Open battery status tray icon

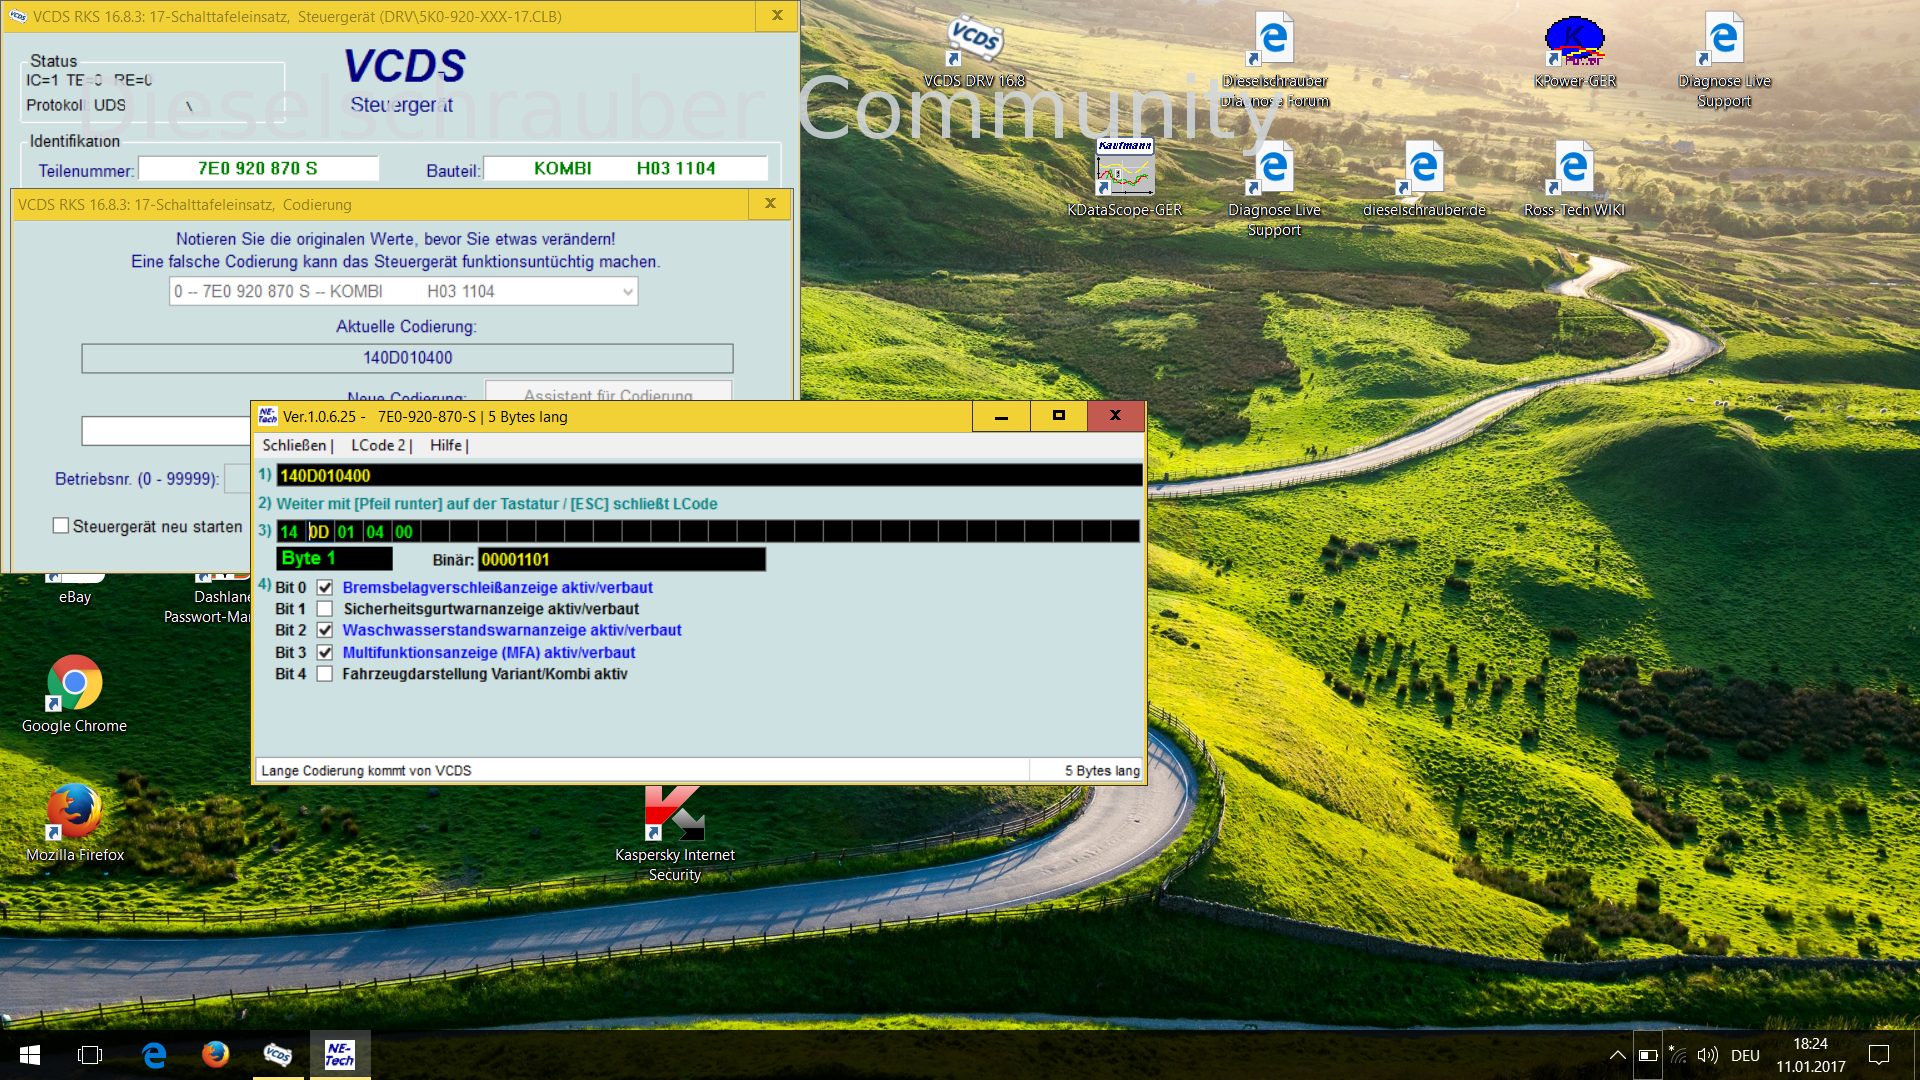pos(1648,1055)
